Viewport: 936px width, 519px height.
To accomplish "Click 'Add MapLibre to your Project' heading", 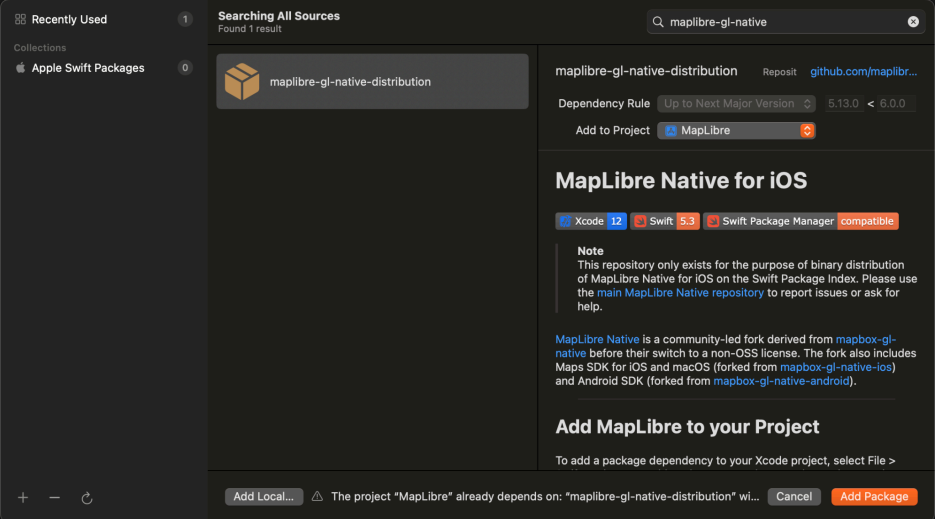I will (687, 426).
